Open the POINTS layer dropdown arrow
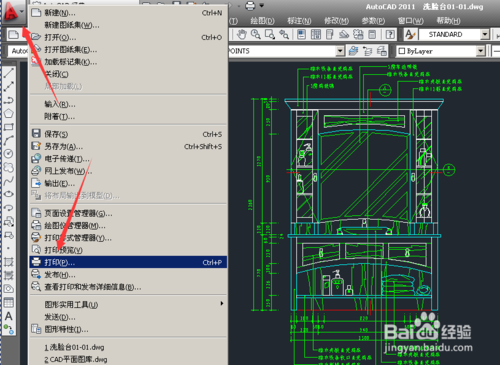500x365 pixels. [340, 51]
